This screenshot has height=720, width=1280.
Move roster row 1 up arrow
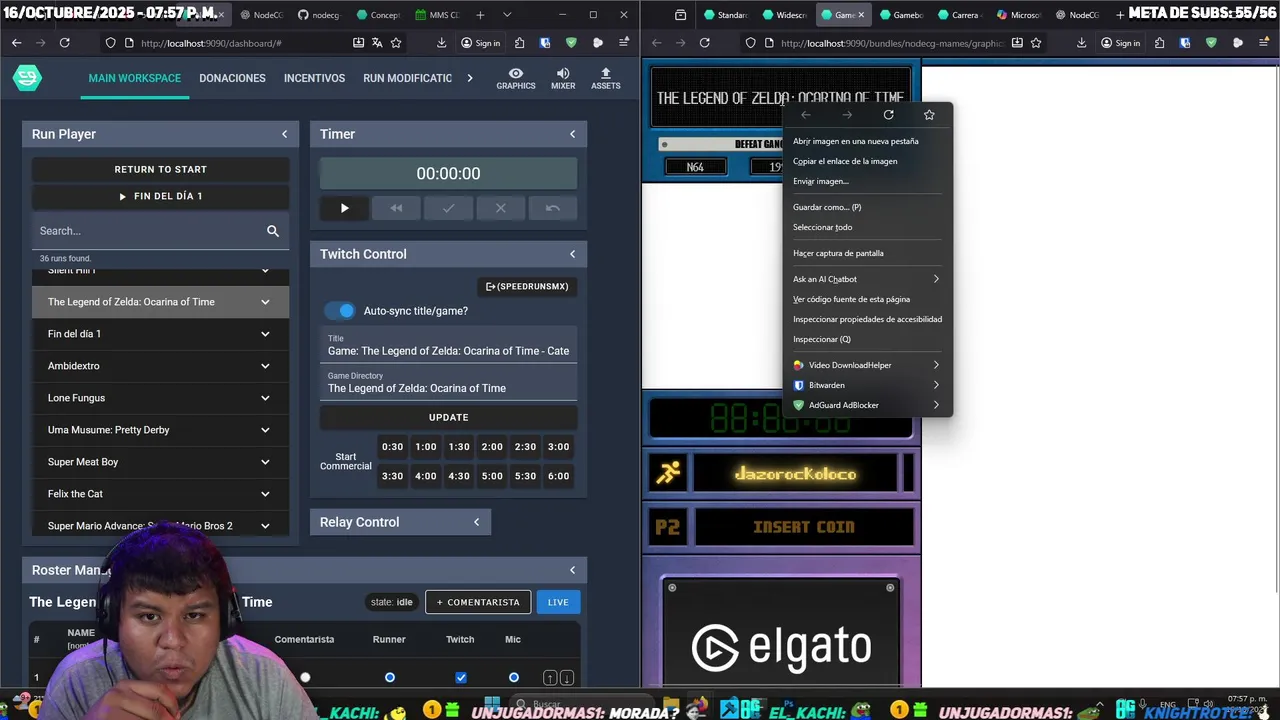coord(549,678)
